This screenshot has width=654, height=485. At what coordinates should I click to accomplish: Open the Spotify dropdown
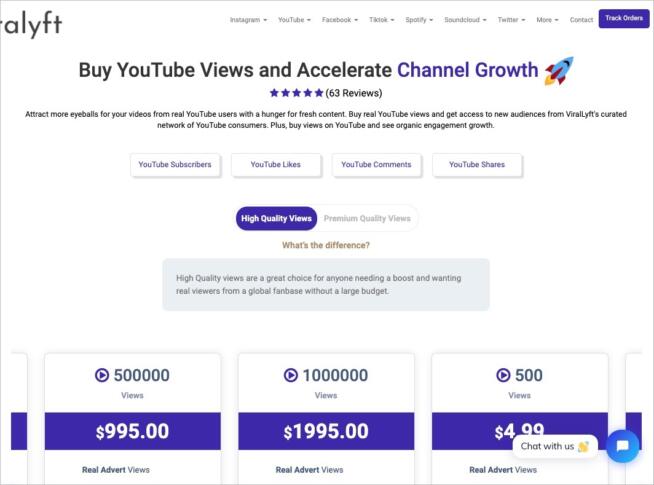point(419,20)
